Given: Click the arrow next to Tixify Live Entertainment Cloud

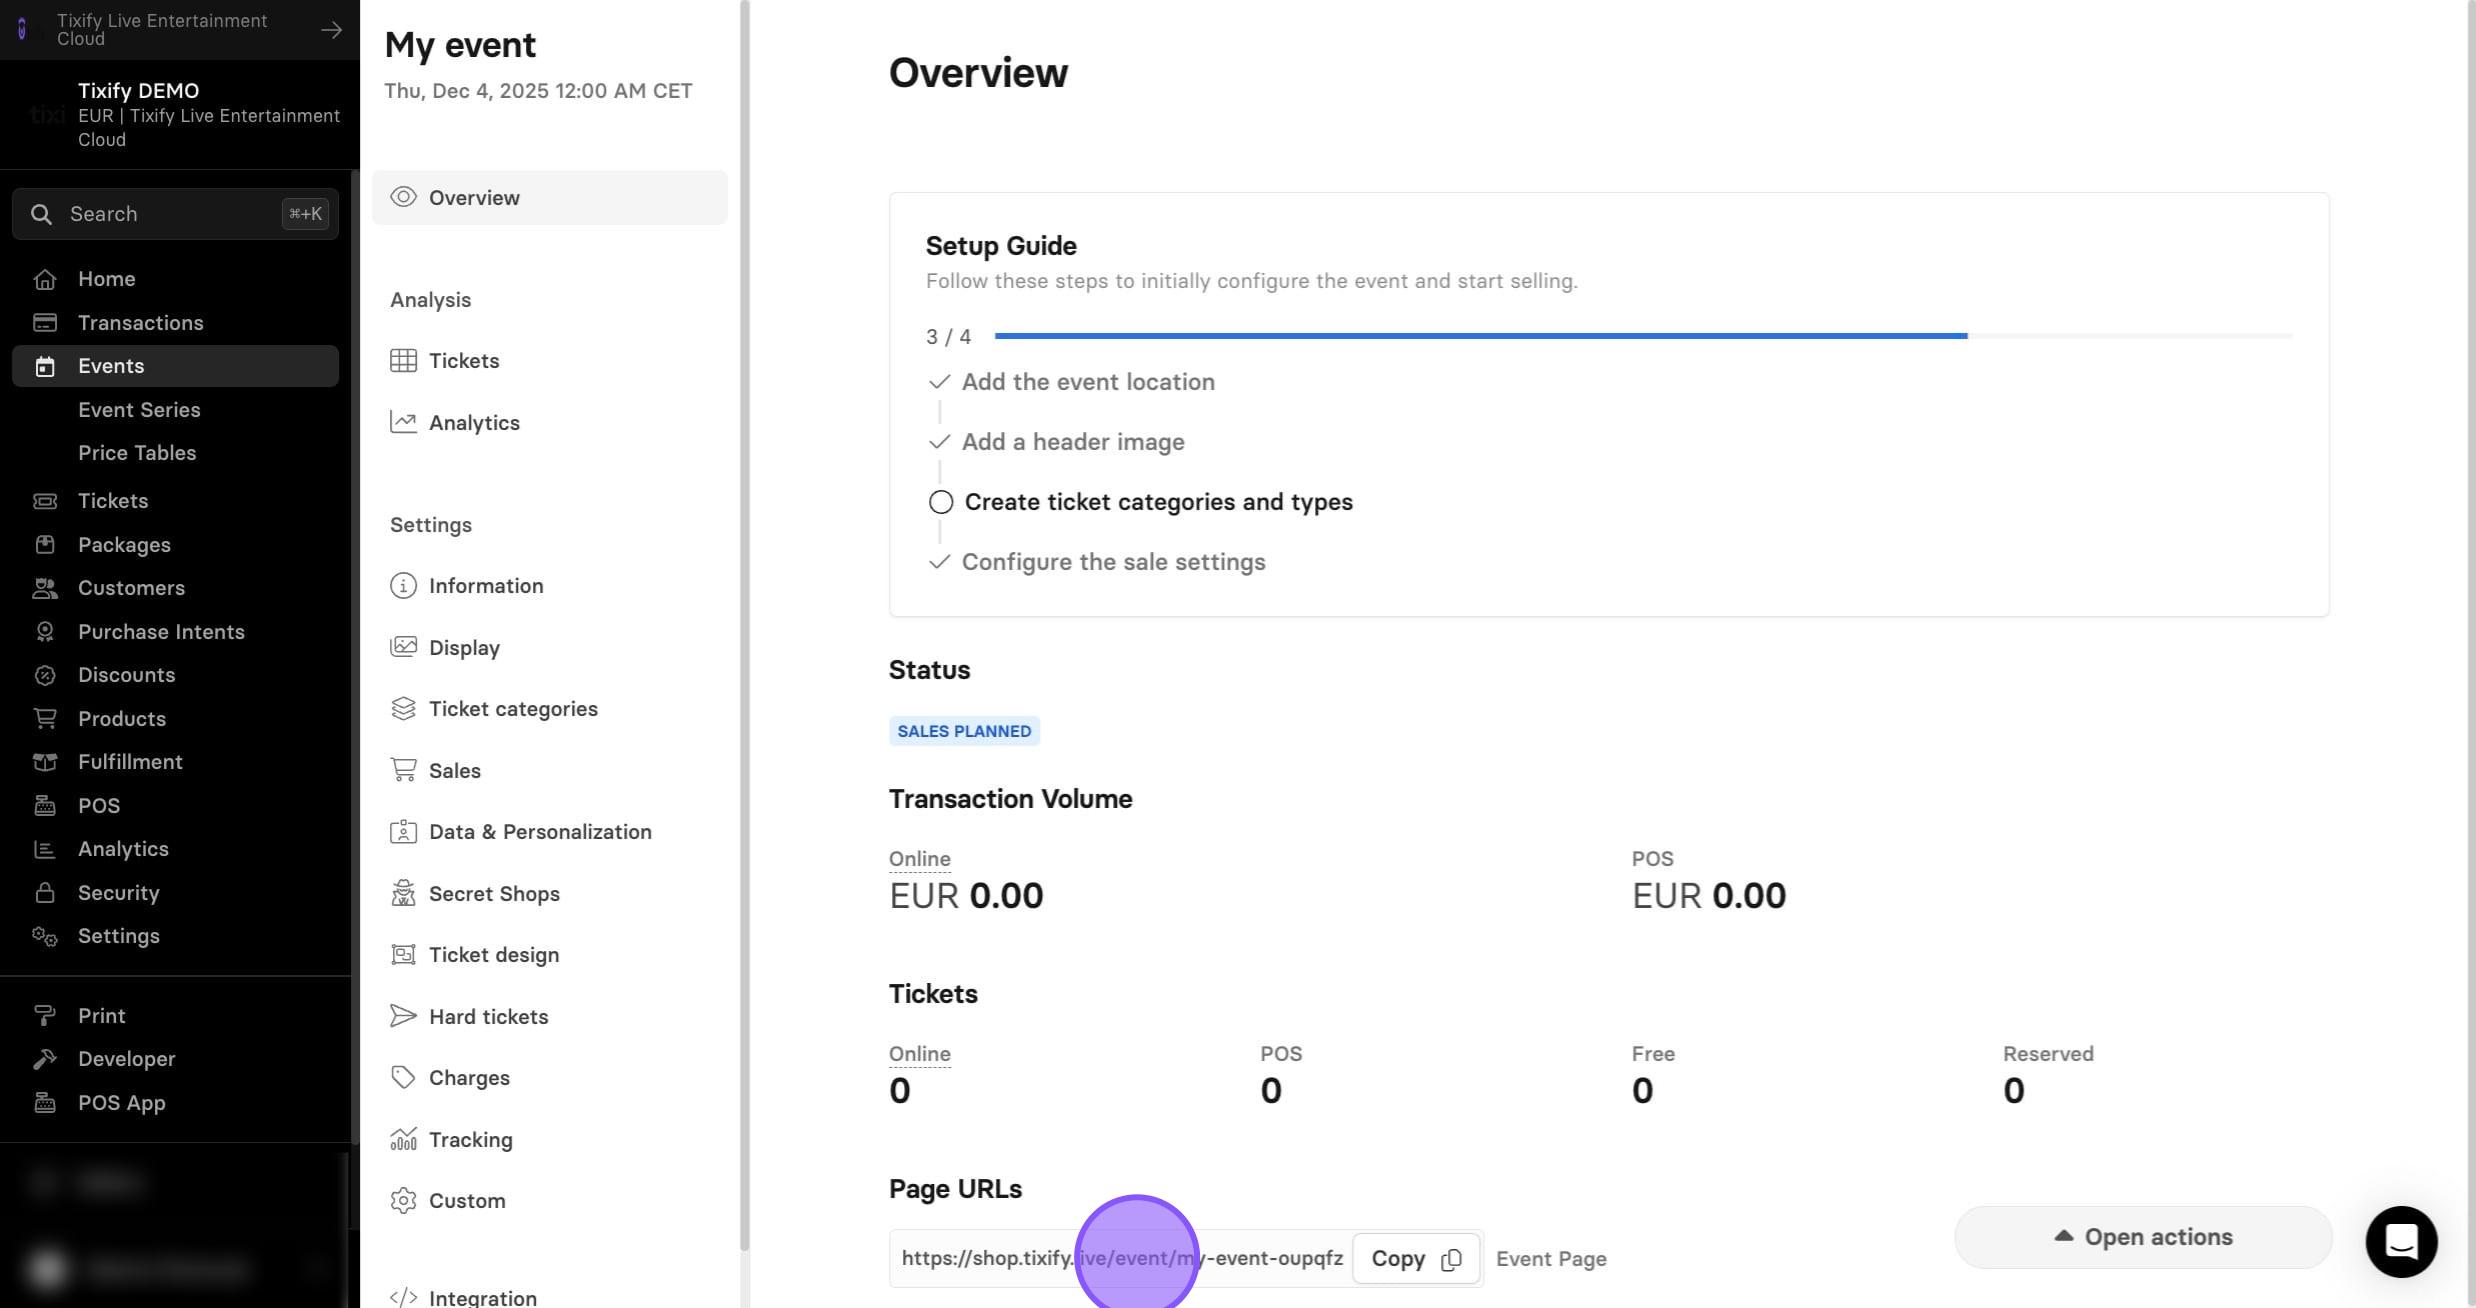Looking at the screenshot, I should [x=331, y=30].
